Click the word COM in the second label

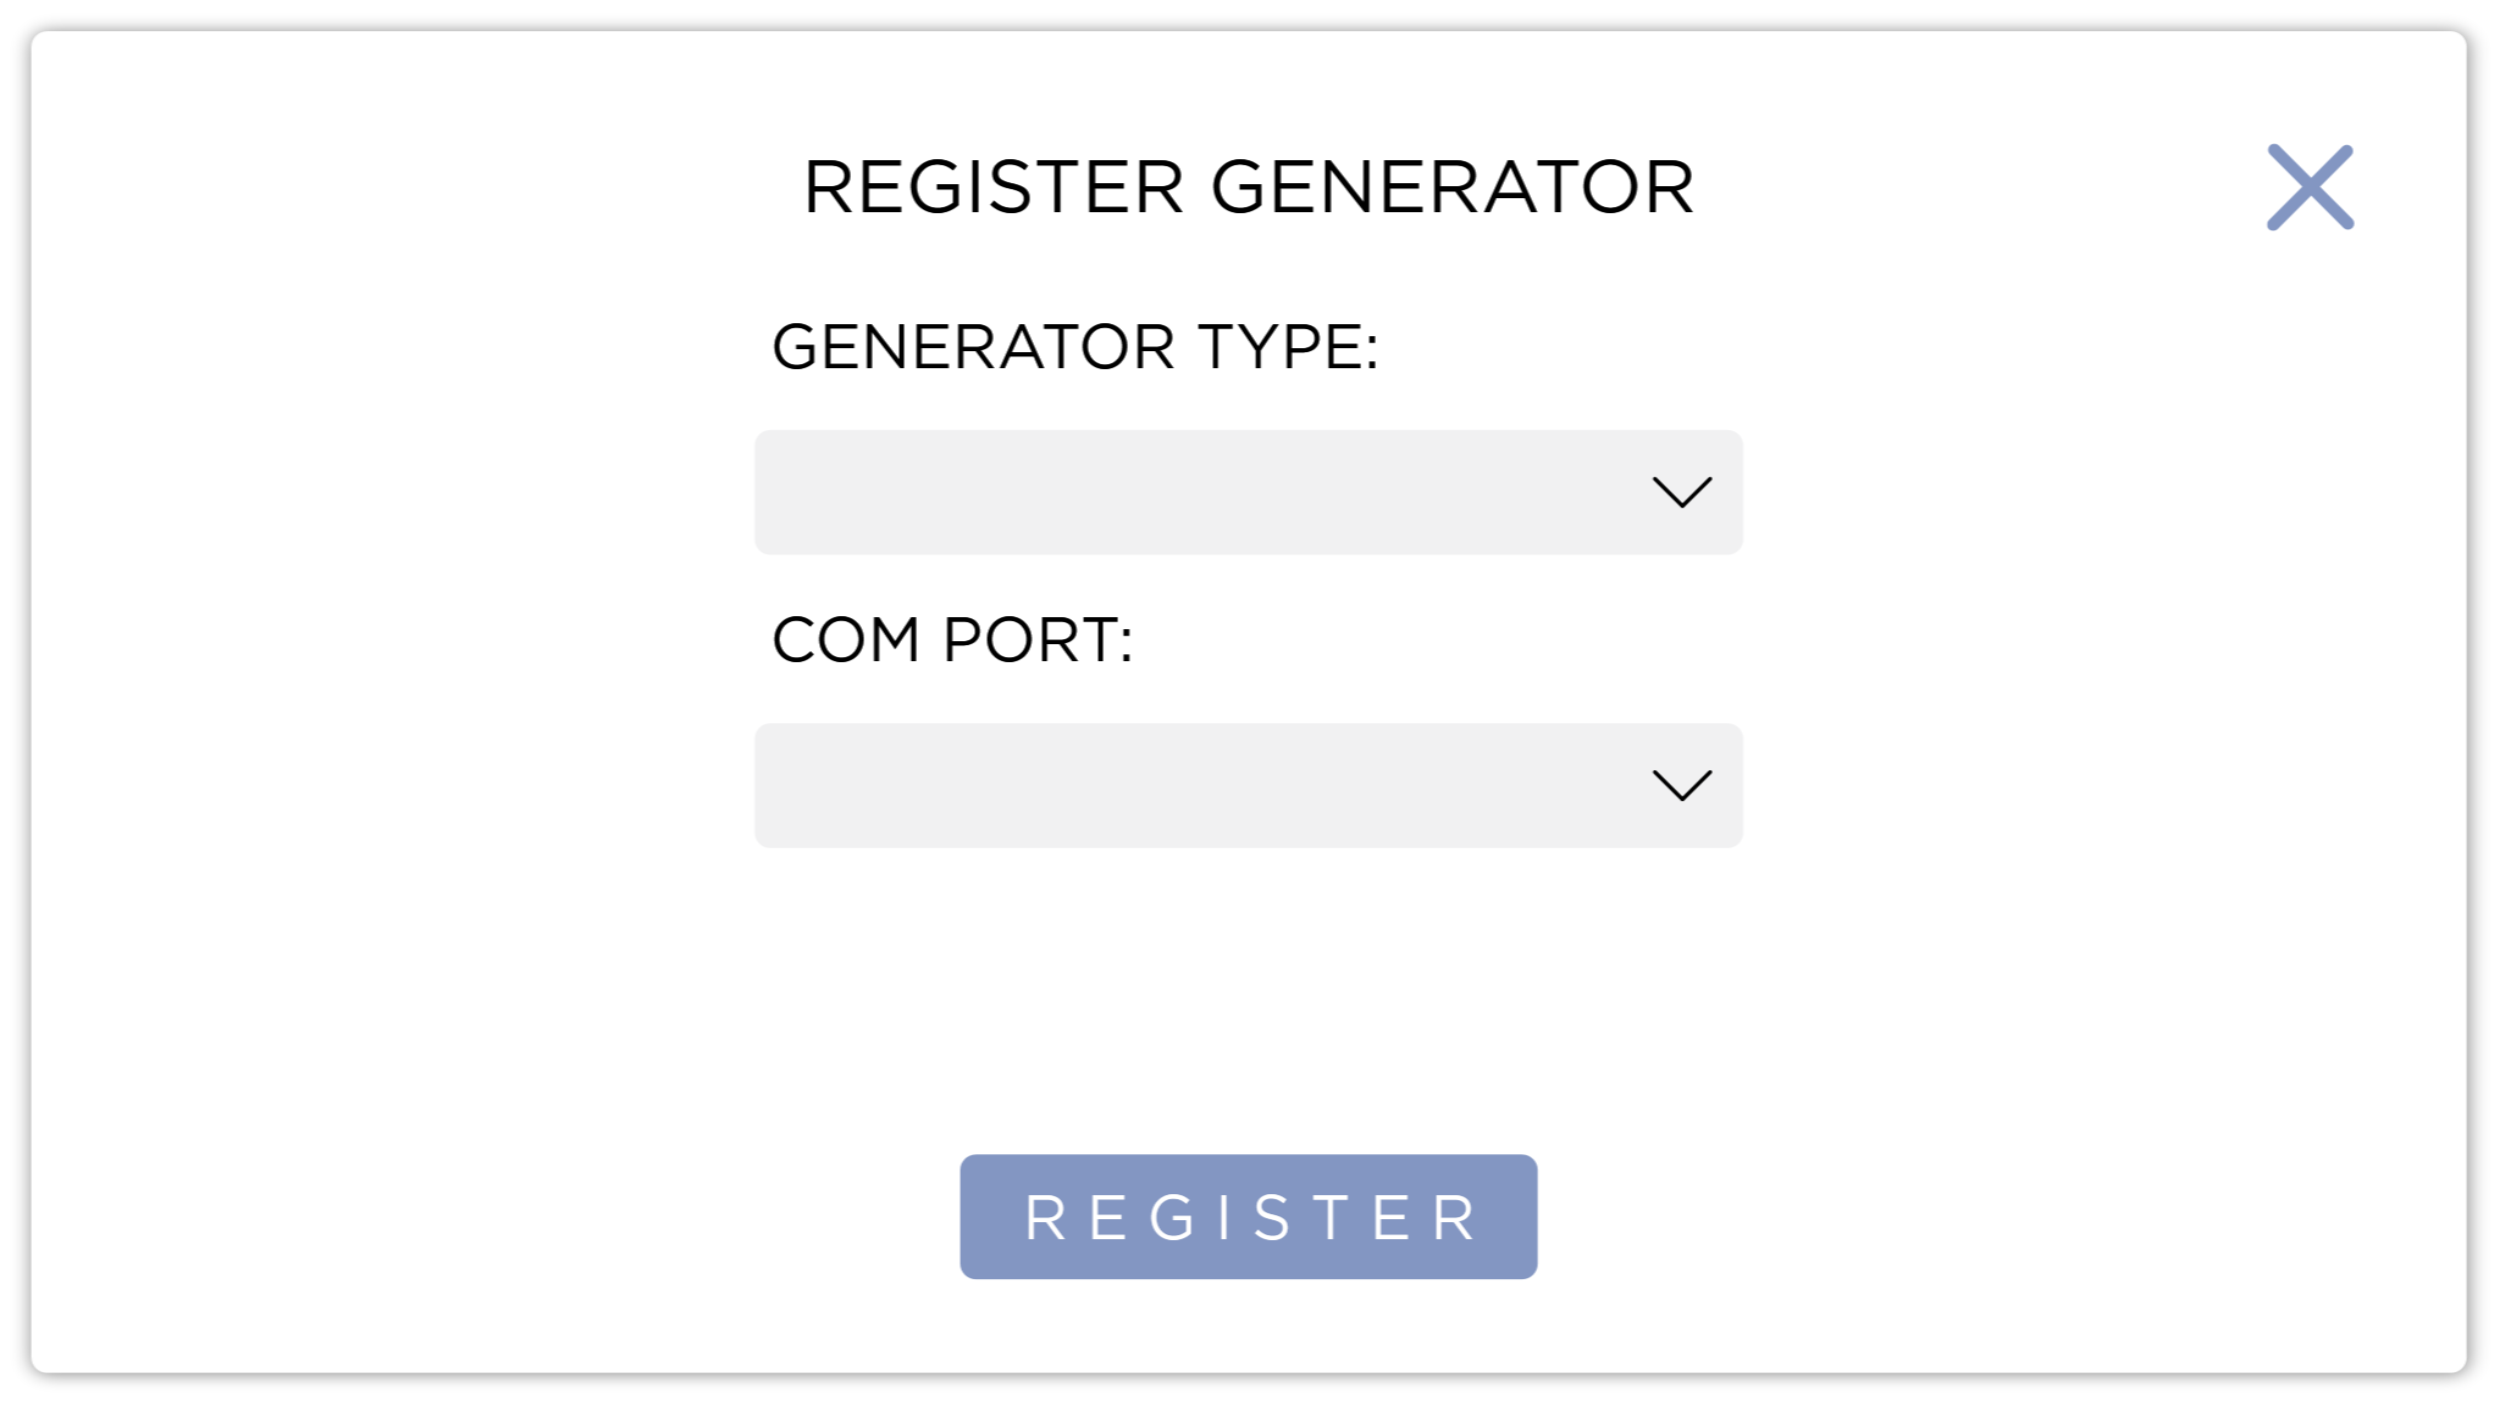[x=846, y=640]
